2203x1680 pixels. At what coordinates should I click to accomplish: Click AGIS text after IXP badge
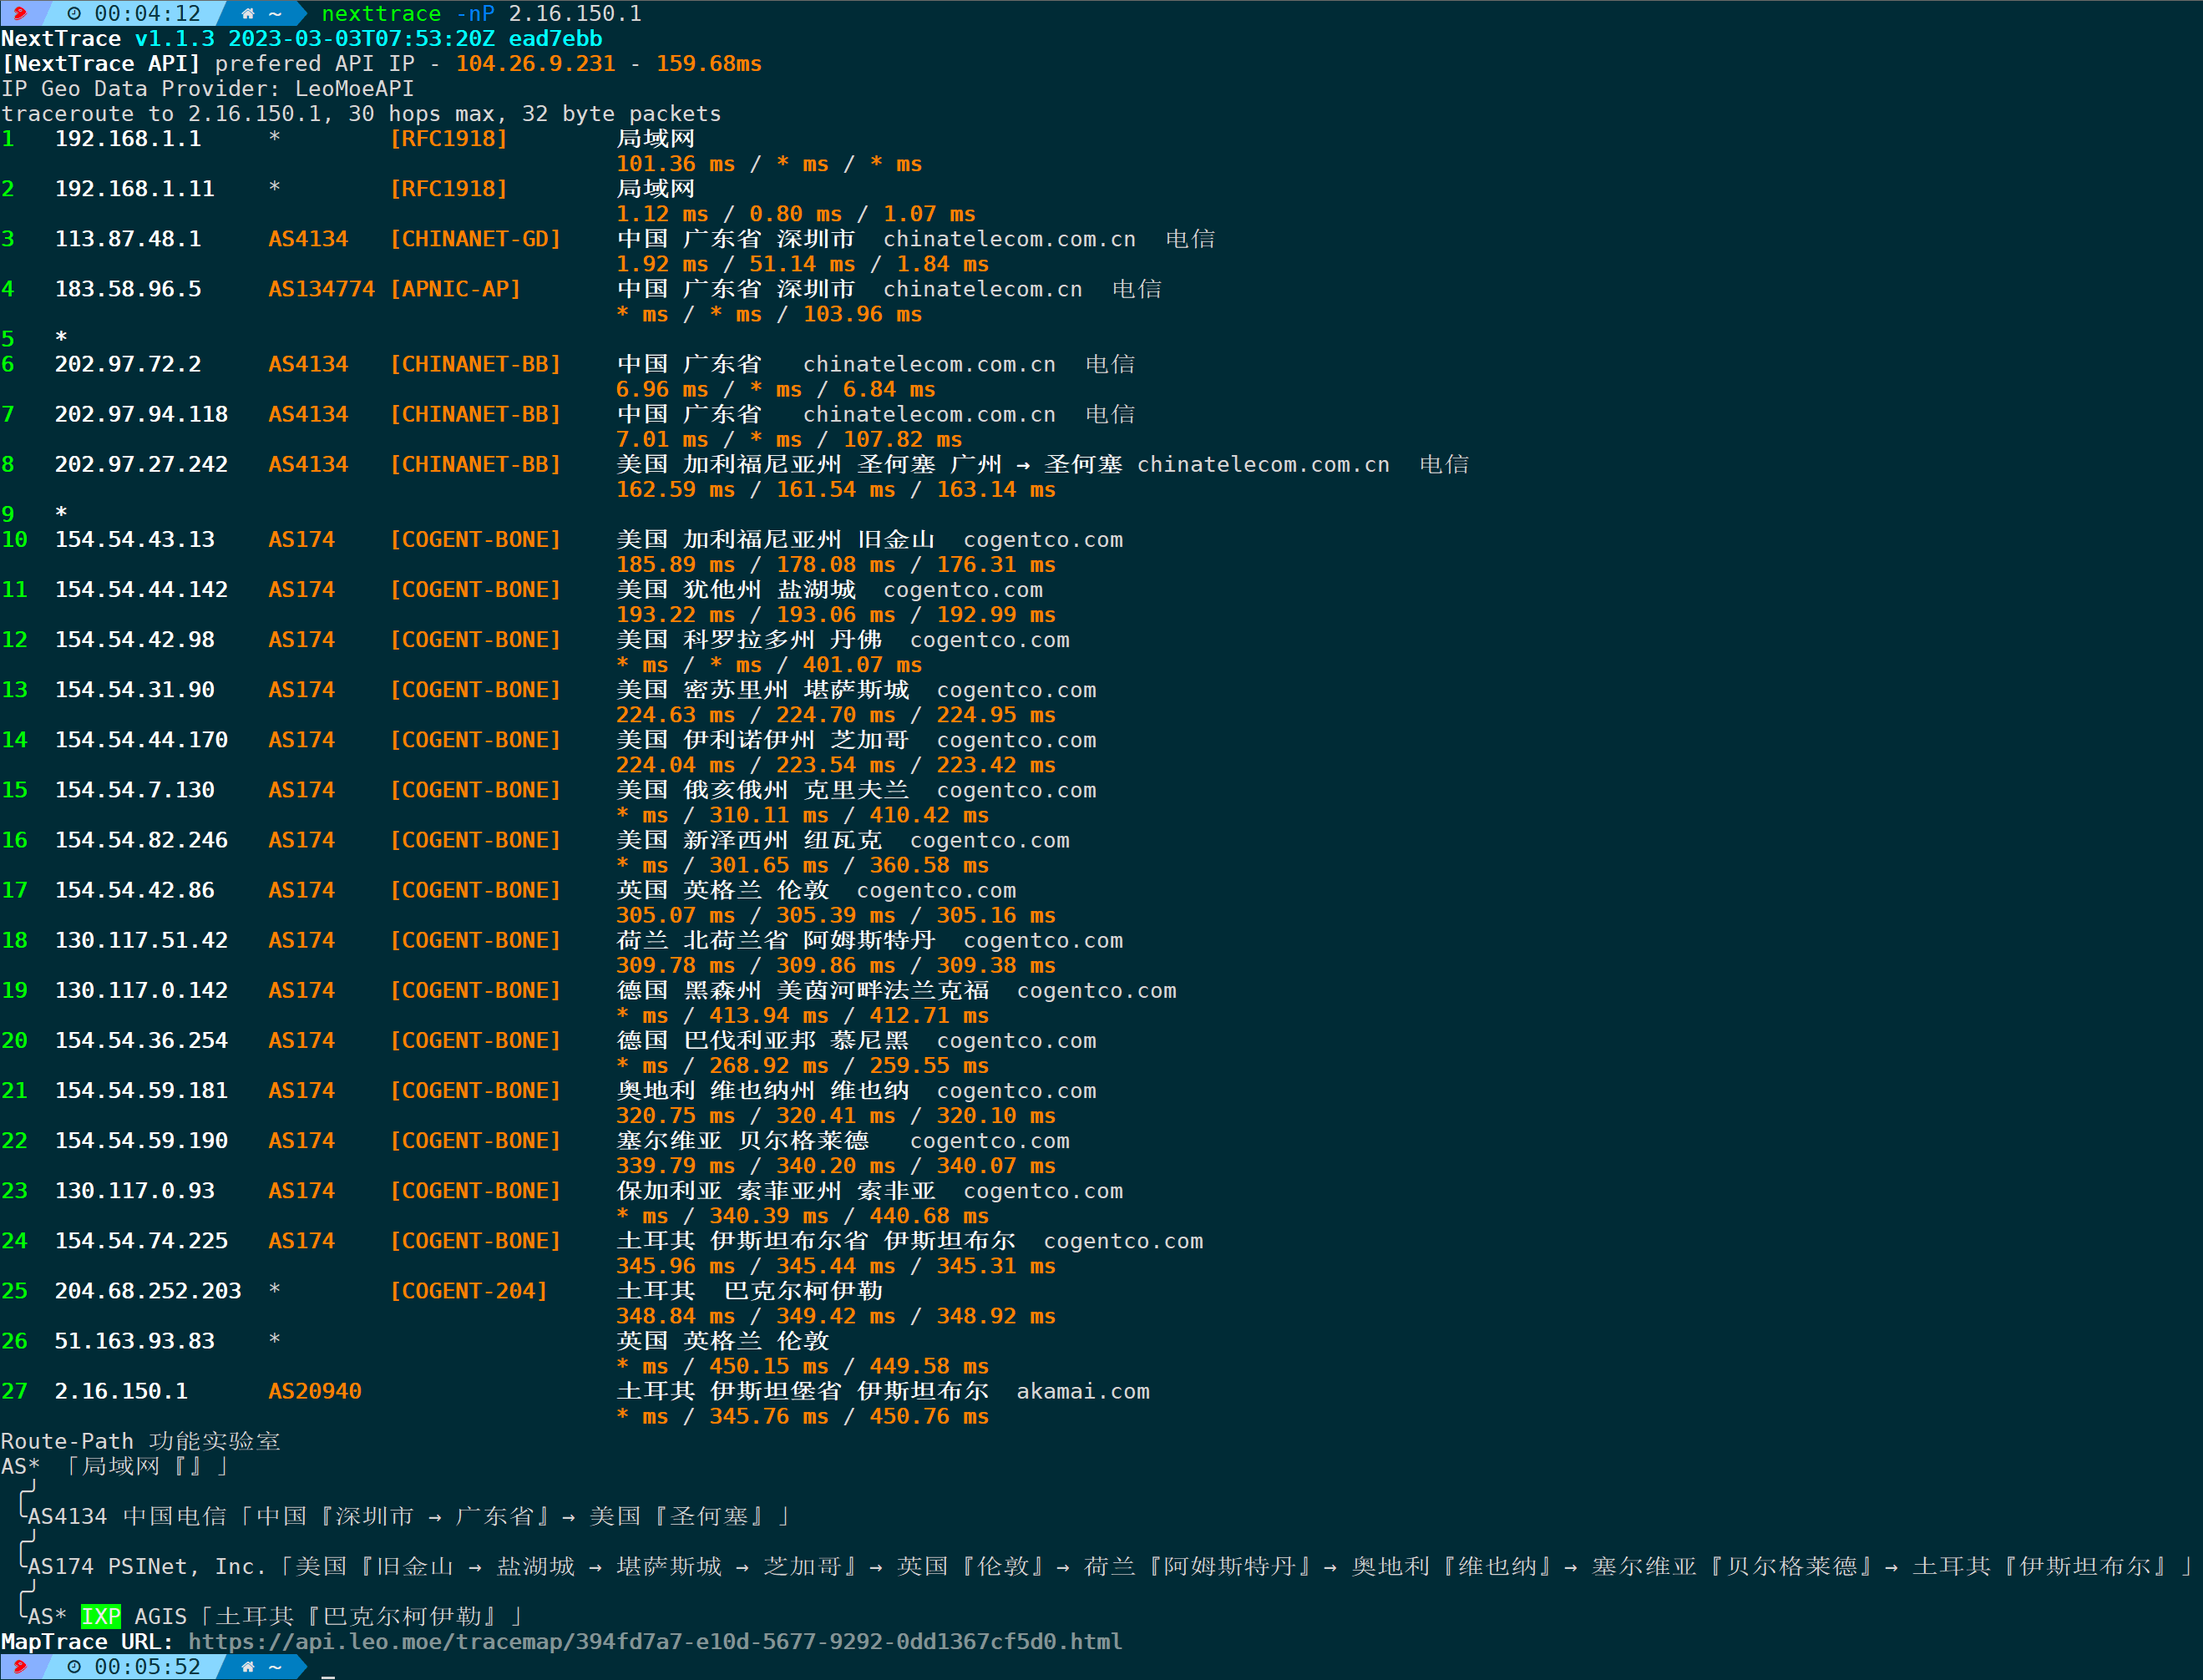[161, 1616]
